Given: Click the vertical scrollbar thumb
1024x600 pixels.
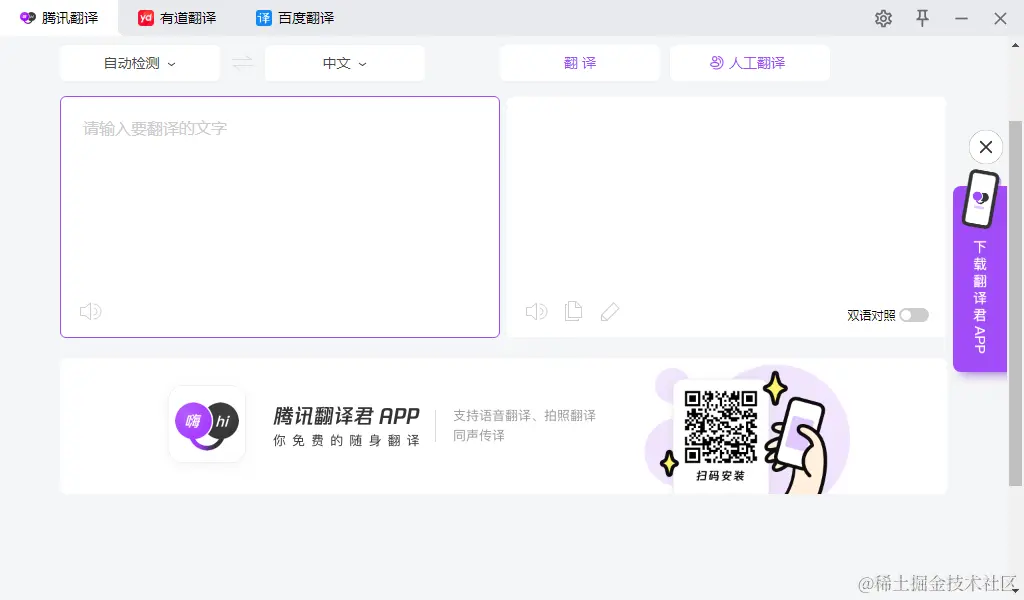Looking at the screenshot, I should tap(1015, 304).
